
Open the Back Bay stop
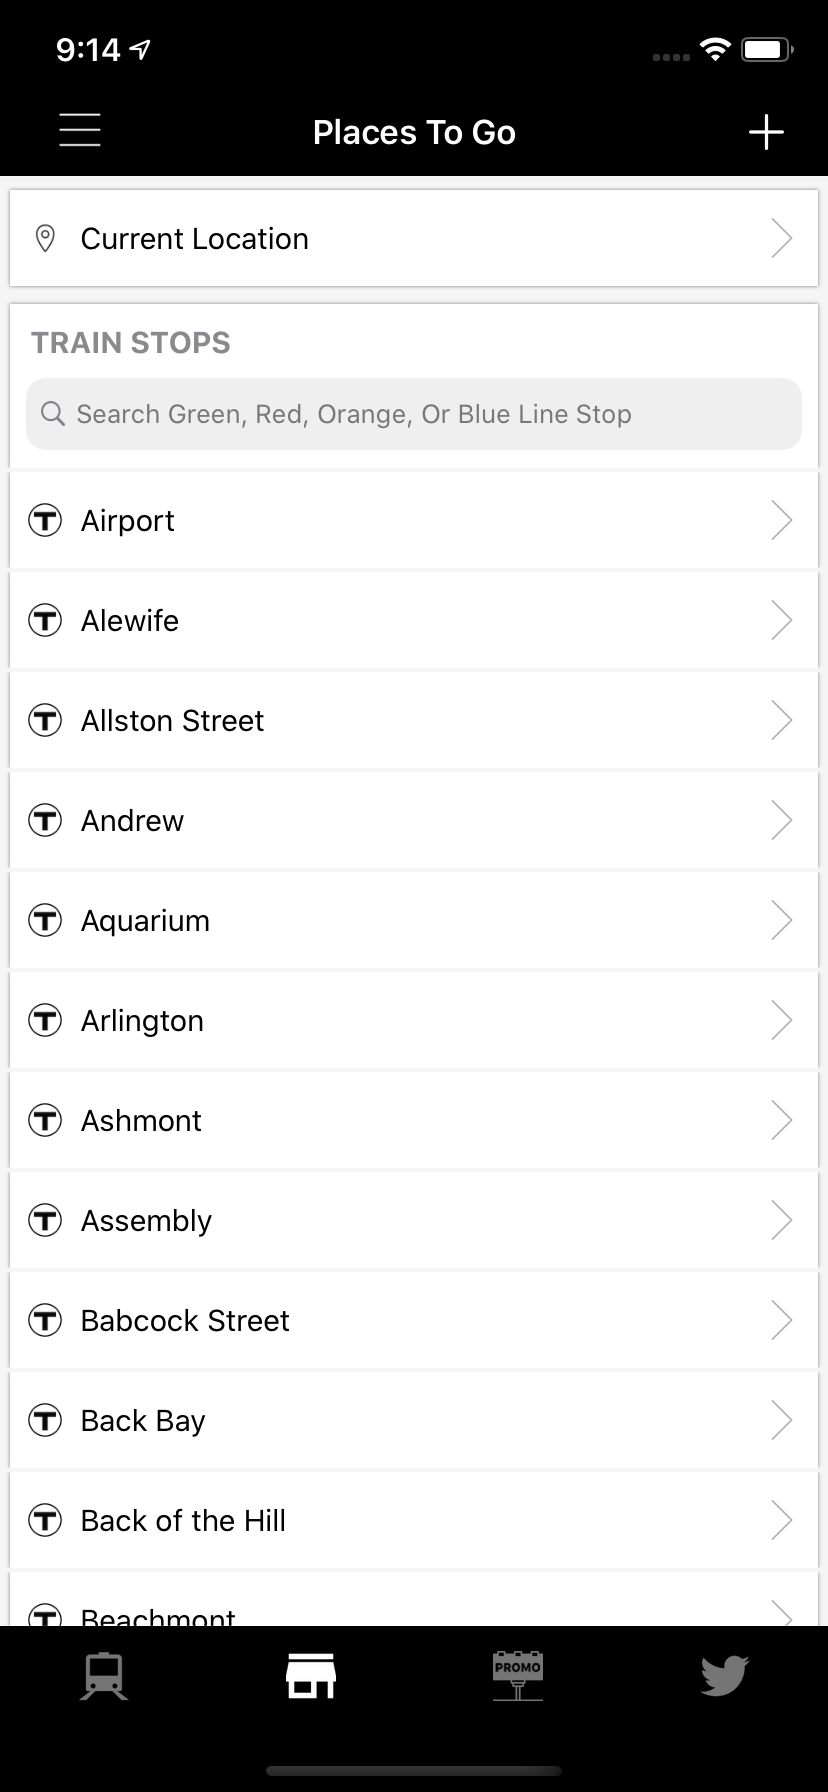pyautogui.click(x=143, y=1421)
